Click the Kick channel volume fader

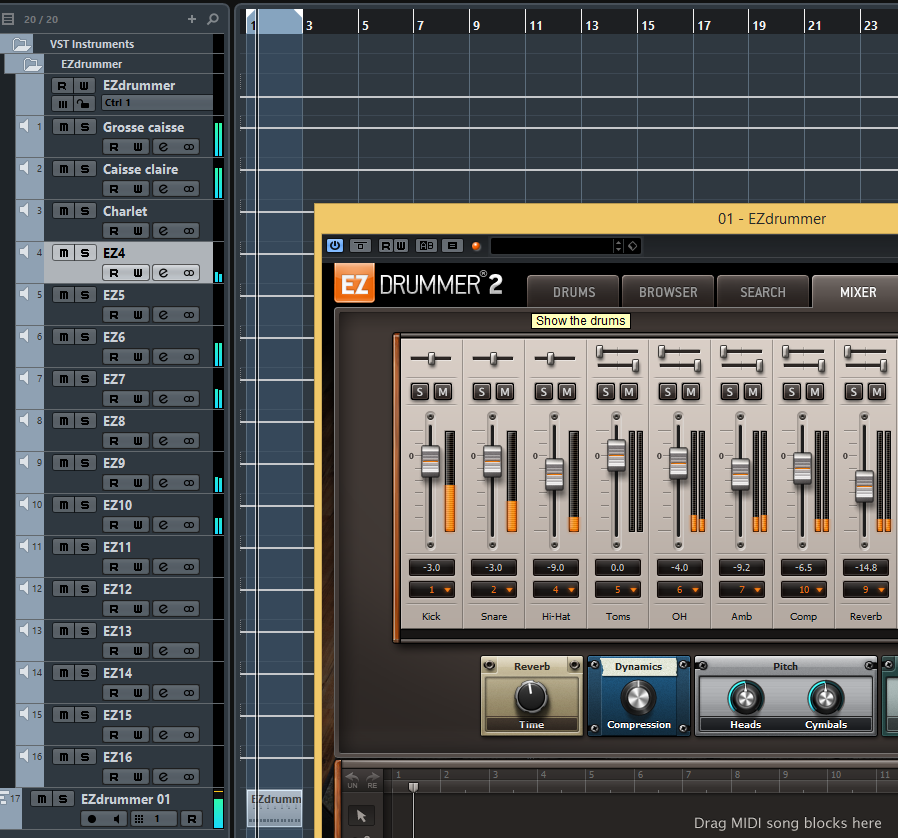point(430,461)
